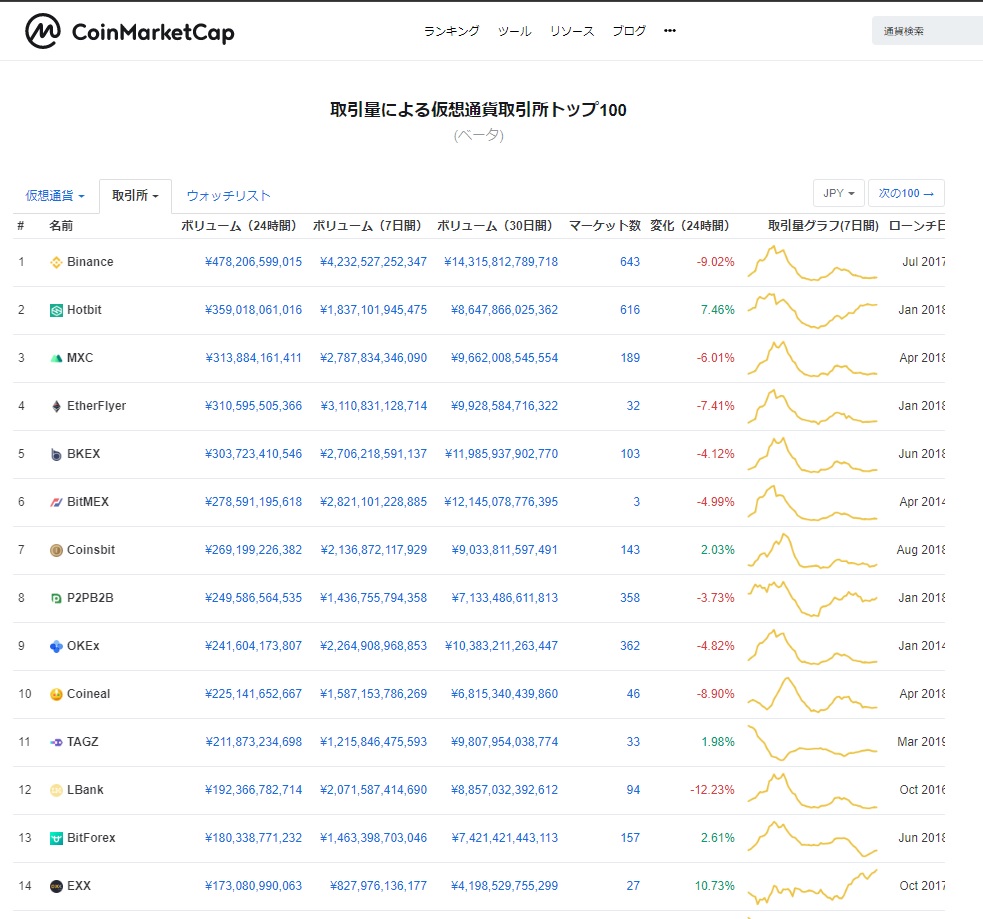This screenshot has width=983, height=919.
Task: Open the Binance exchange link
Action: tap(90, 262)
